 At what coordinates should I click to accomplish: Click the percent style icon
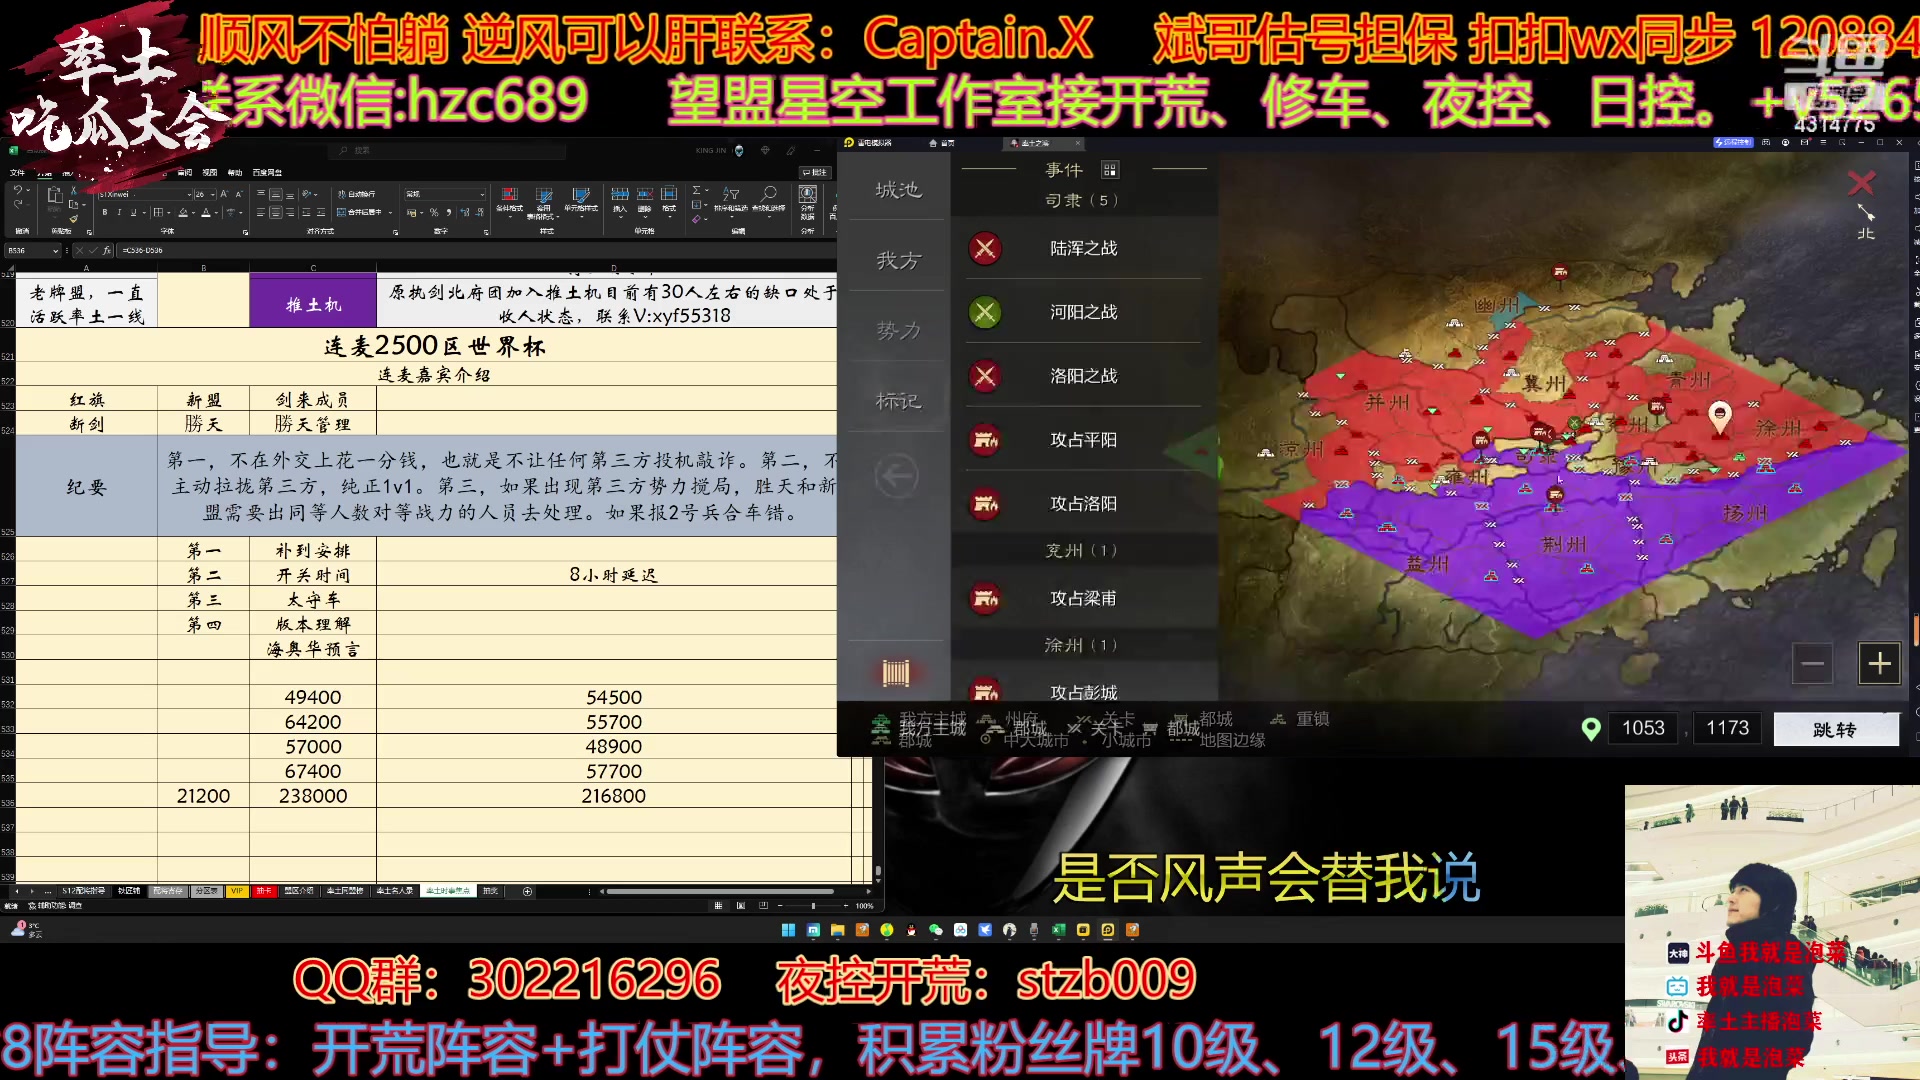434,212
